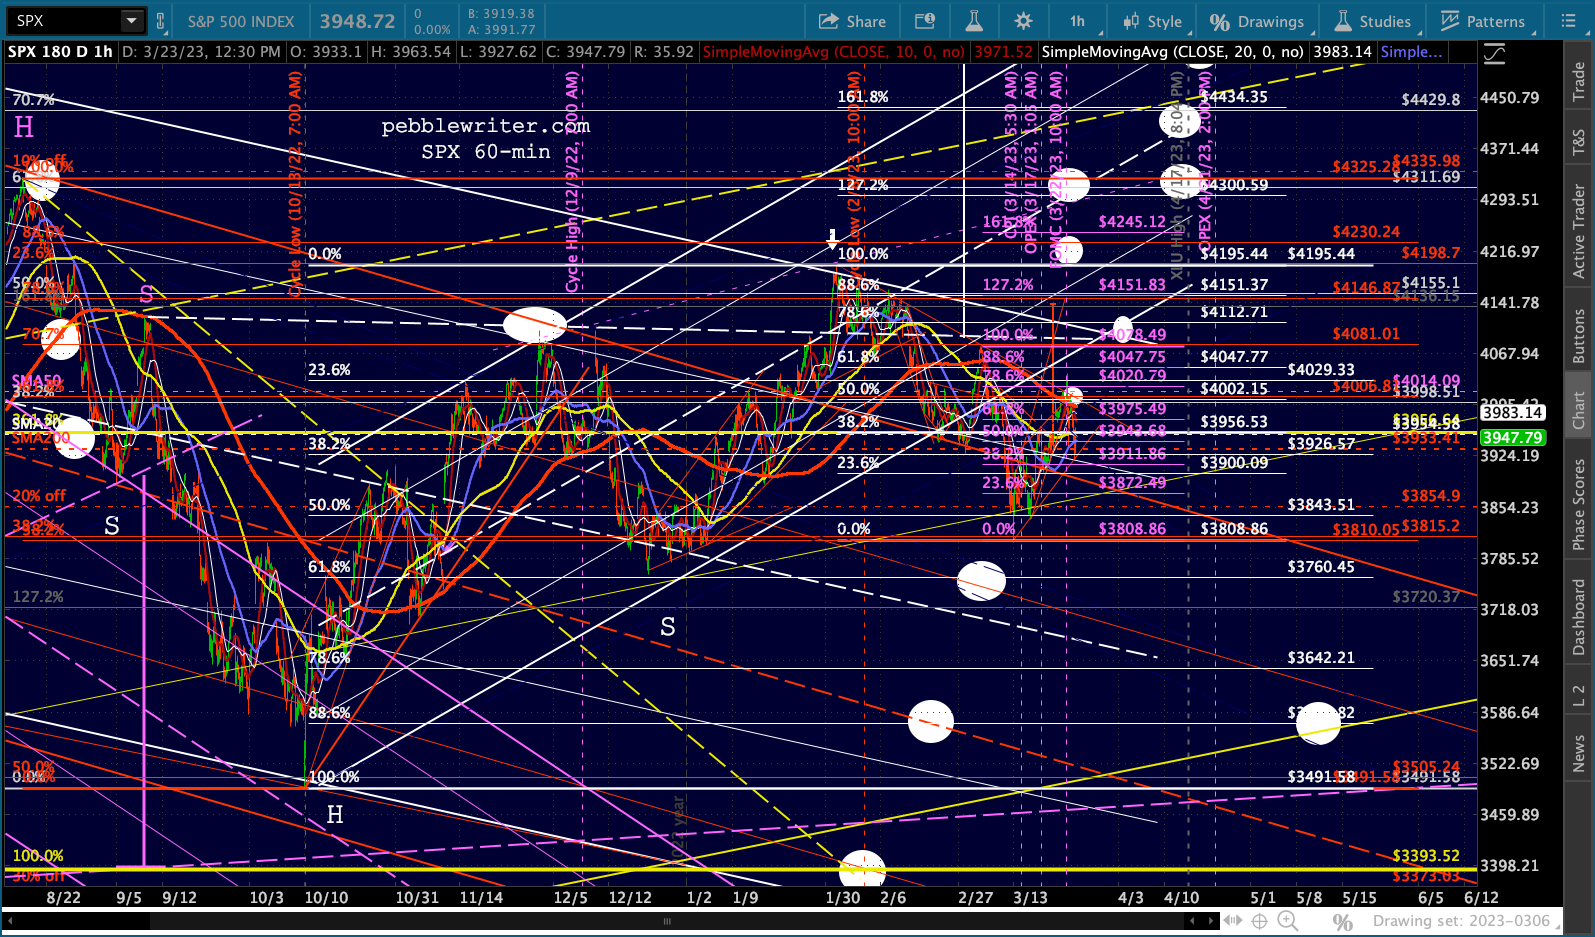Toggle the percent scale icon in bottom bar
This screenshot has height=937, width=1595.
(x=1343, y=921)
